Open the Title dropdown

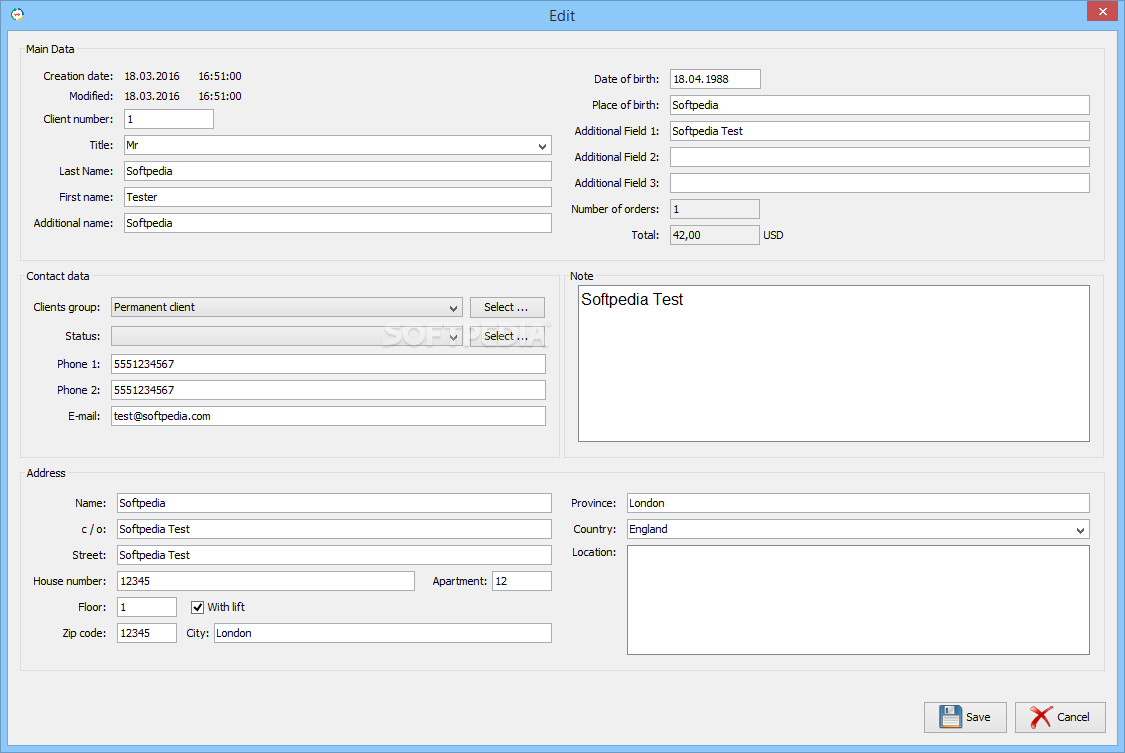pyautogui.click(x=542, y=146)
